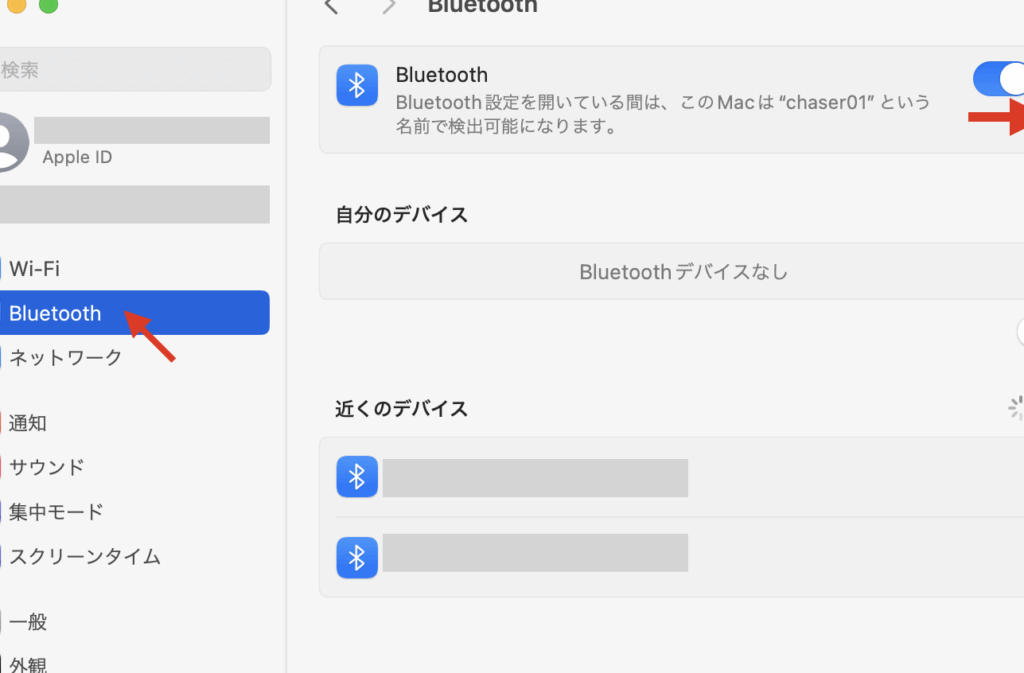Turn off the Bluetooth toggle switch
The height and width of the screenshot is (673, 1024).
click(999, 79)
